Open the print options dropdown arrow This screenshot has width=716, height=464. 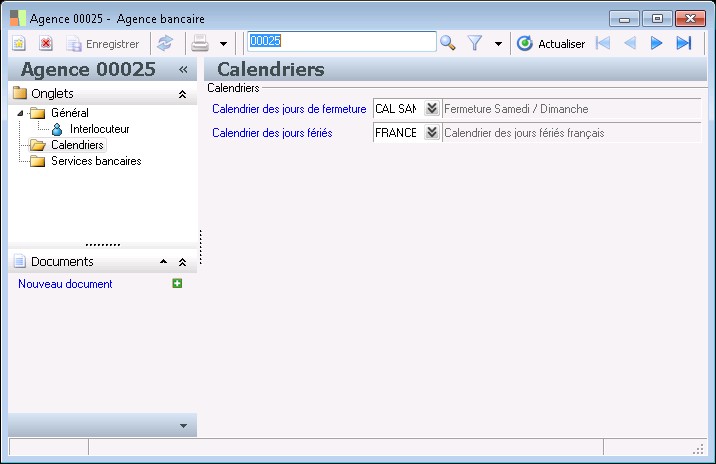223,44
